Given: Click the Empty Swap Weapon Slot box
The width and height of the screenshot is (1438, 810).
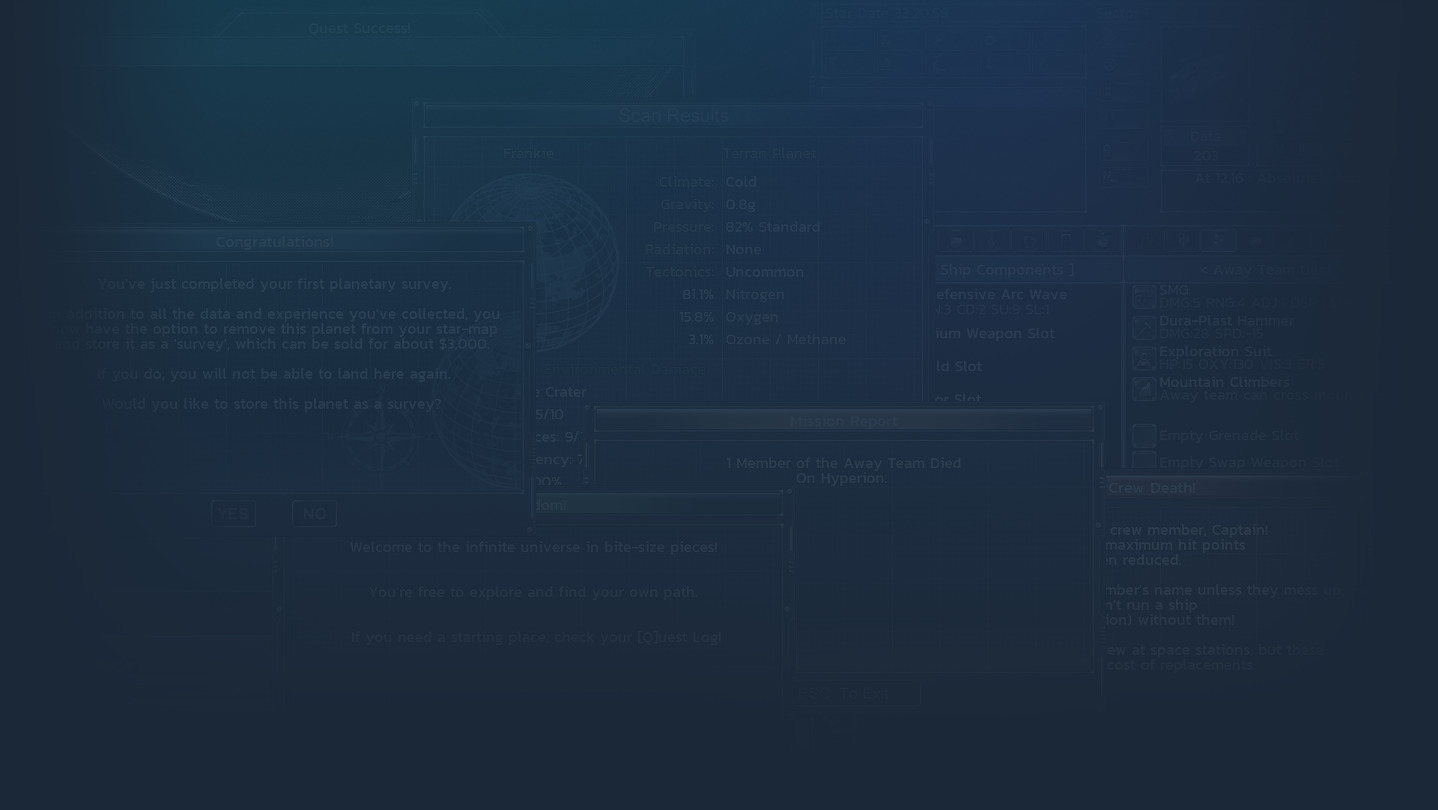Looking at the screenshot, I should (x=1143, y=461).
